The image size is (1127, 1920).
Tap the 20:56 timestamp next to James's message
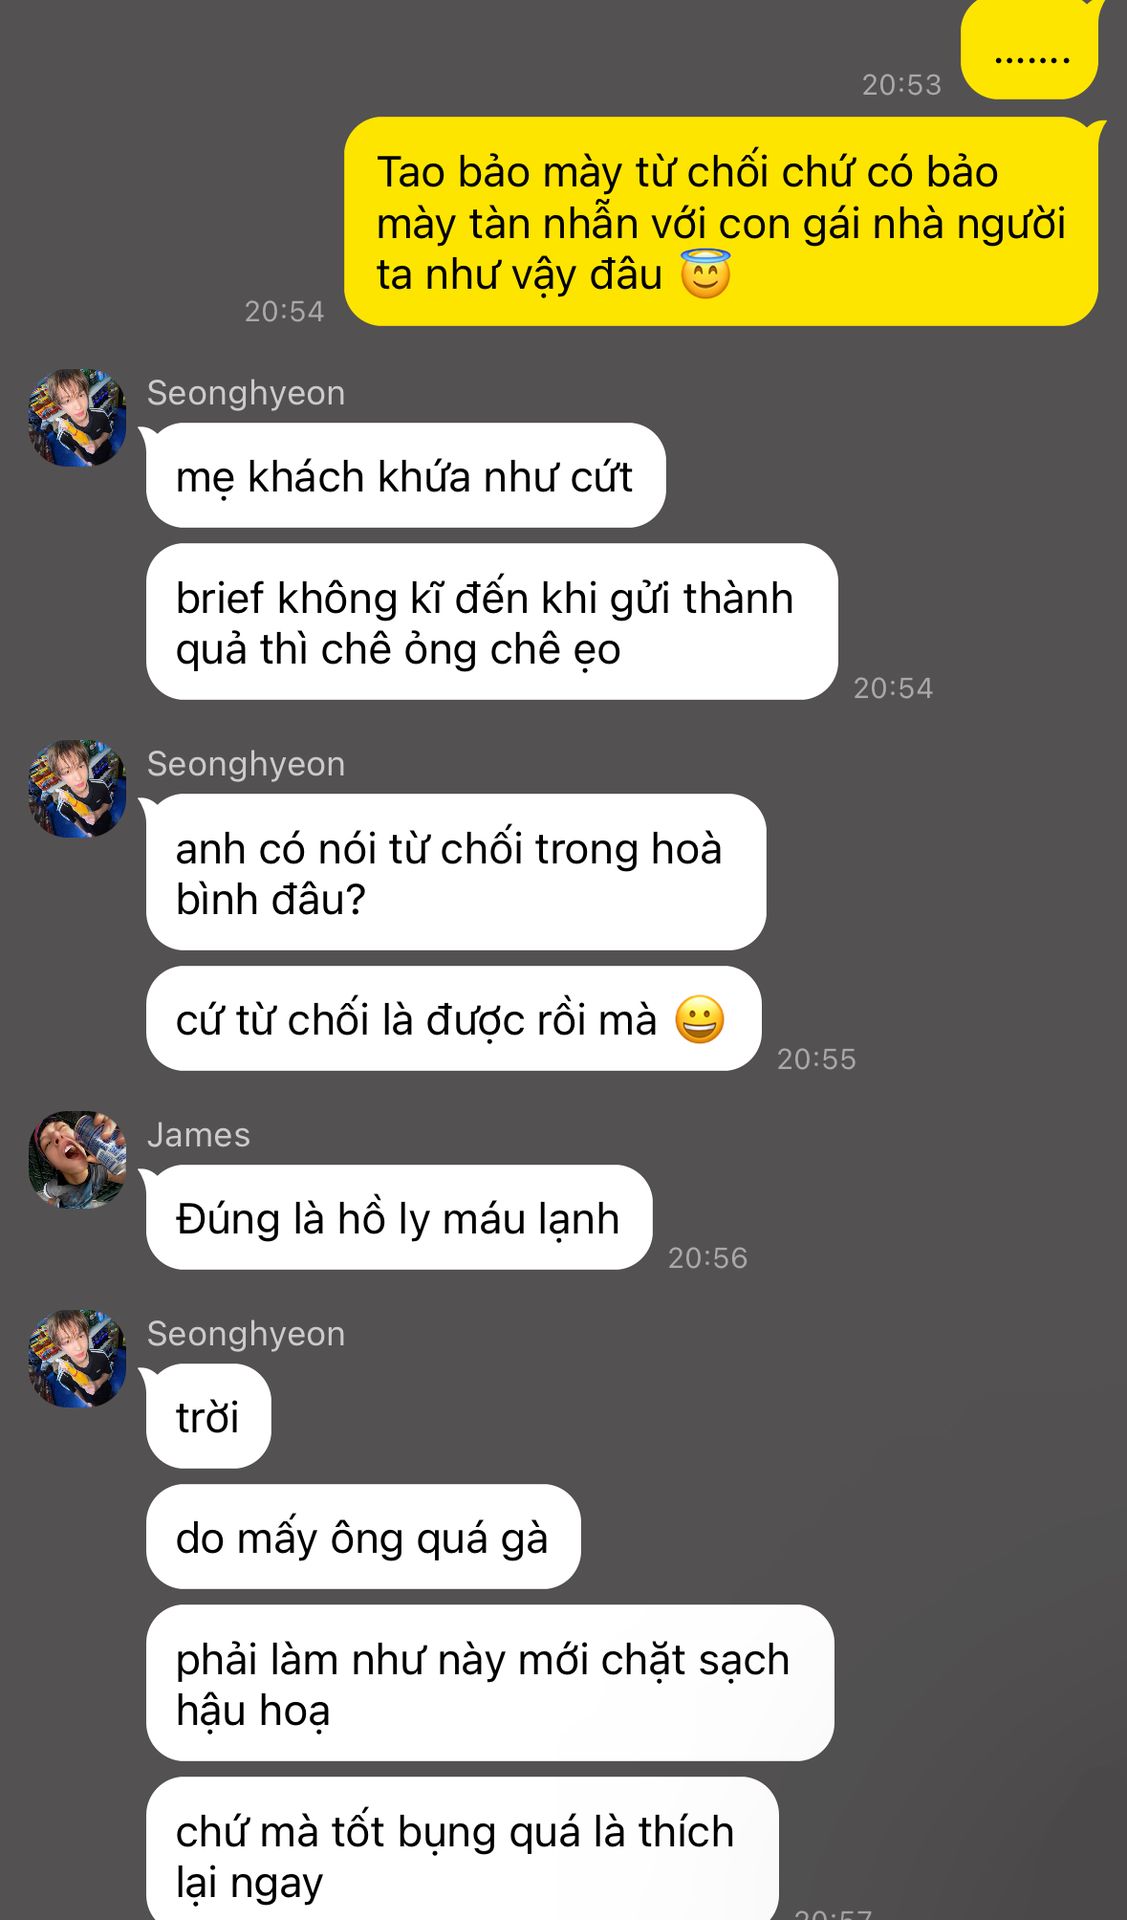708,1257
